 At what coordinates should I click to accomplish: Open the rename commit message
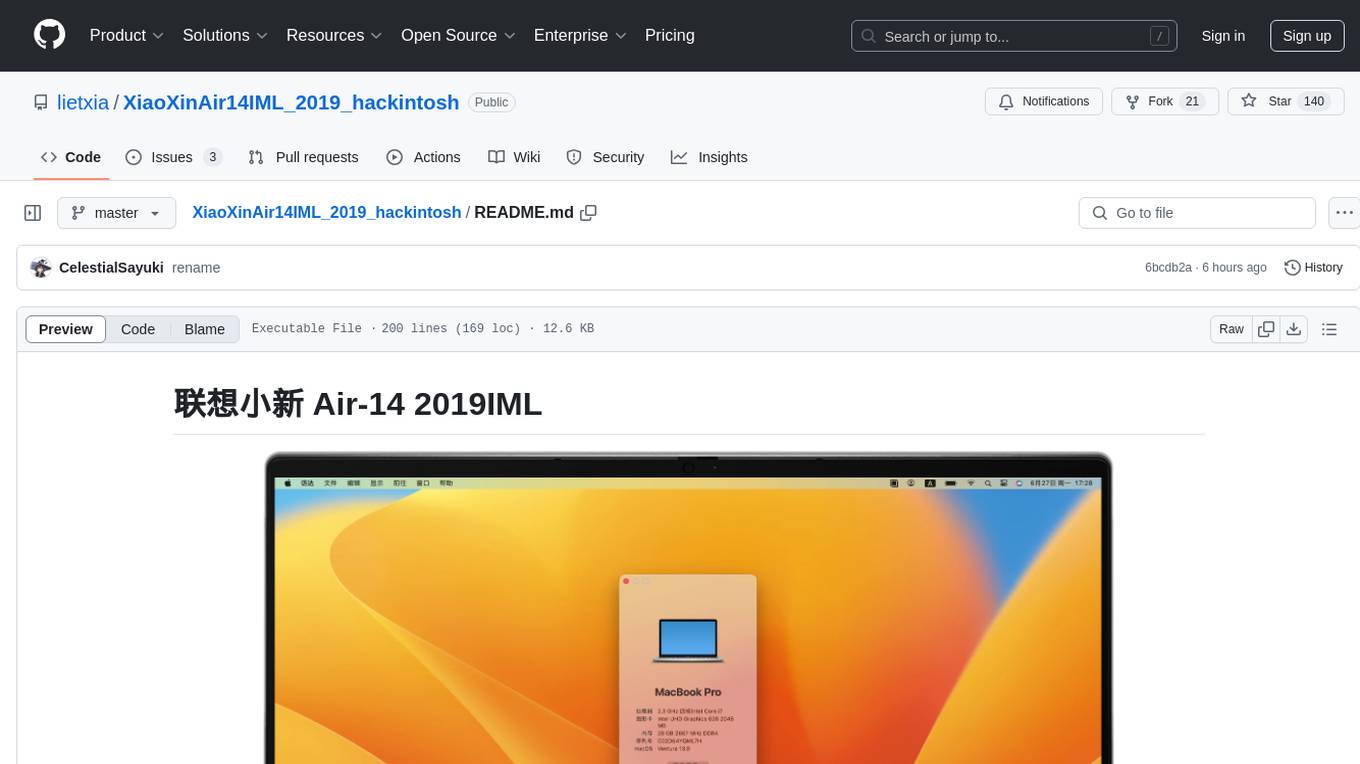196,267
